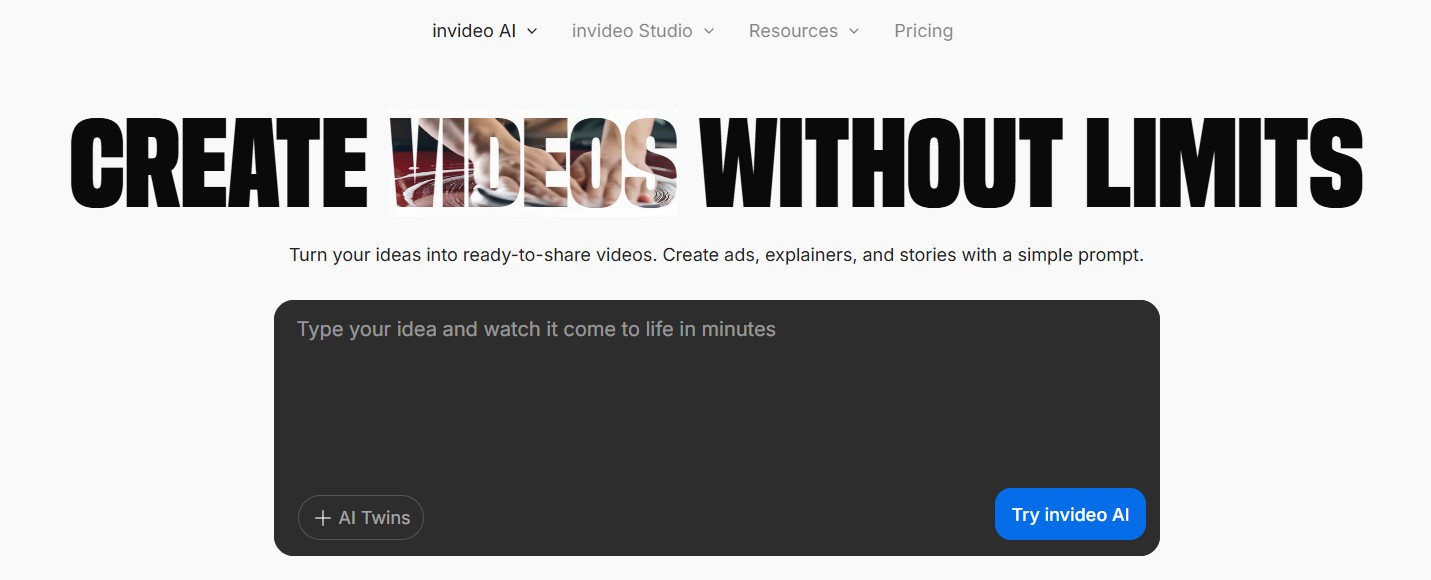This screenshot has width=1431, height=580.
Task: Open the invideo Studio menu label
Action: [632, 31]
